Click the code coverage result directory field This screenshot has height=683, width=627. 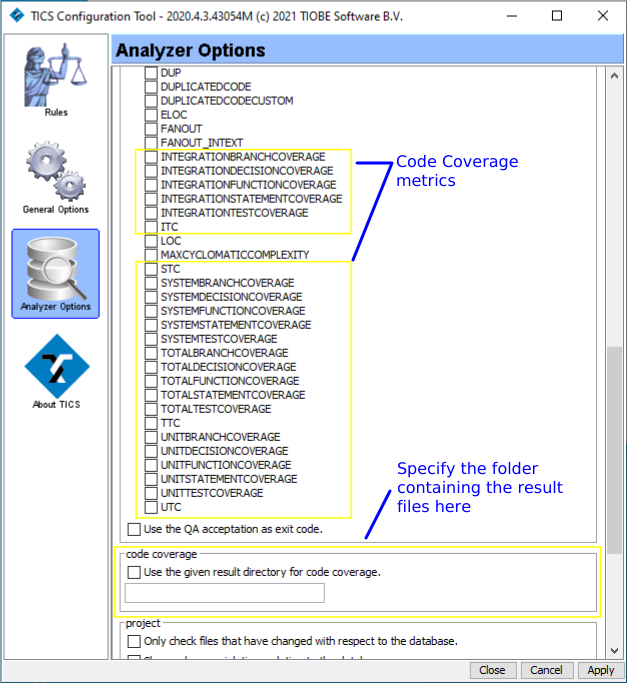coord(225,593)
